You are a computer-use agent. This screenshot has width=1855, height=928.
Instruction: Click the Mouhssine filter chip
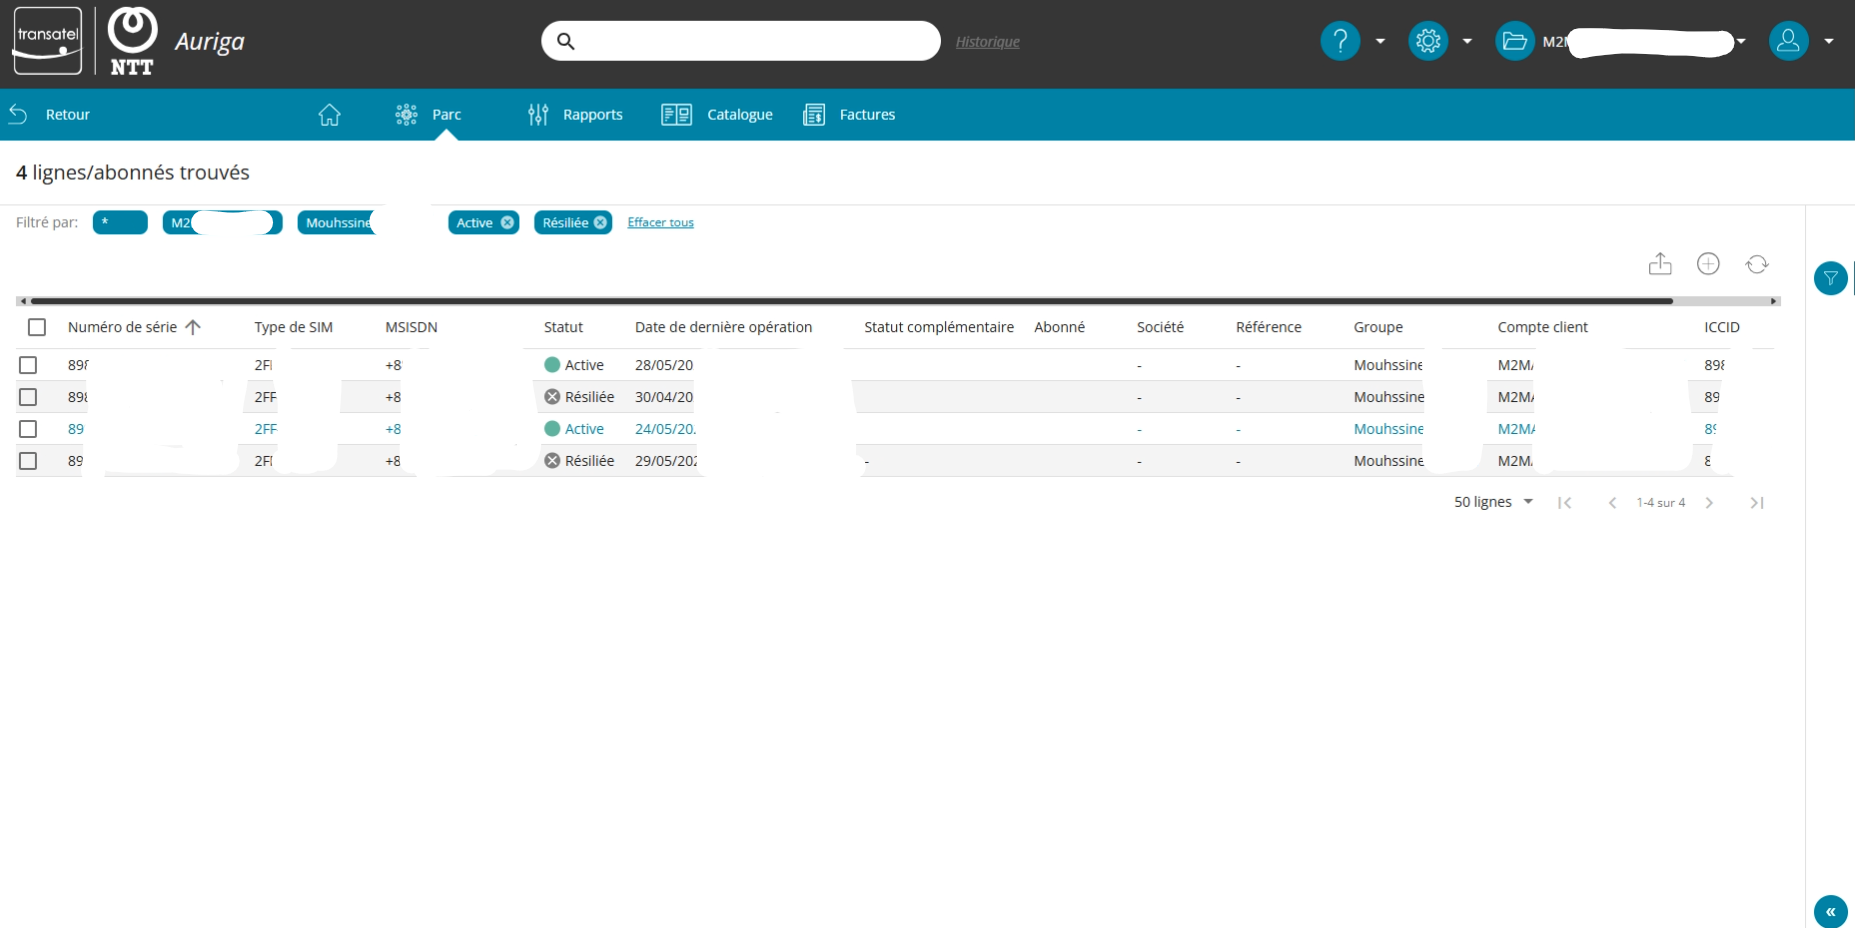click(x=337, y=222)
